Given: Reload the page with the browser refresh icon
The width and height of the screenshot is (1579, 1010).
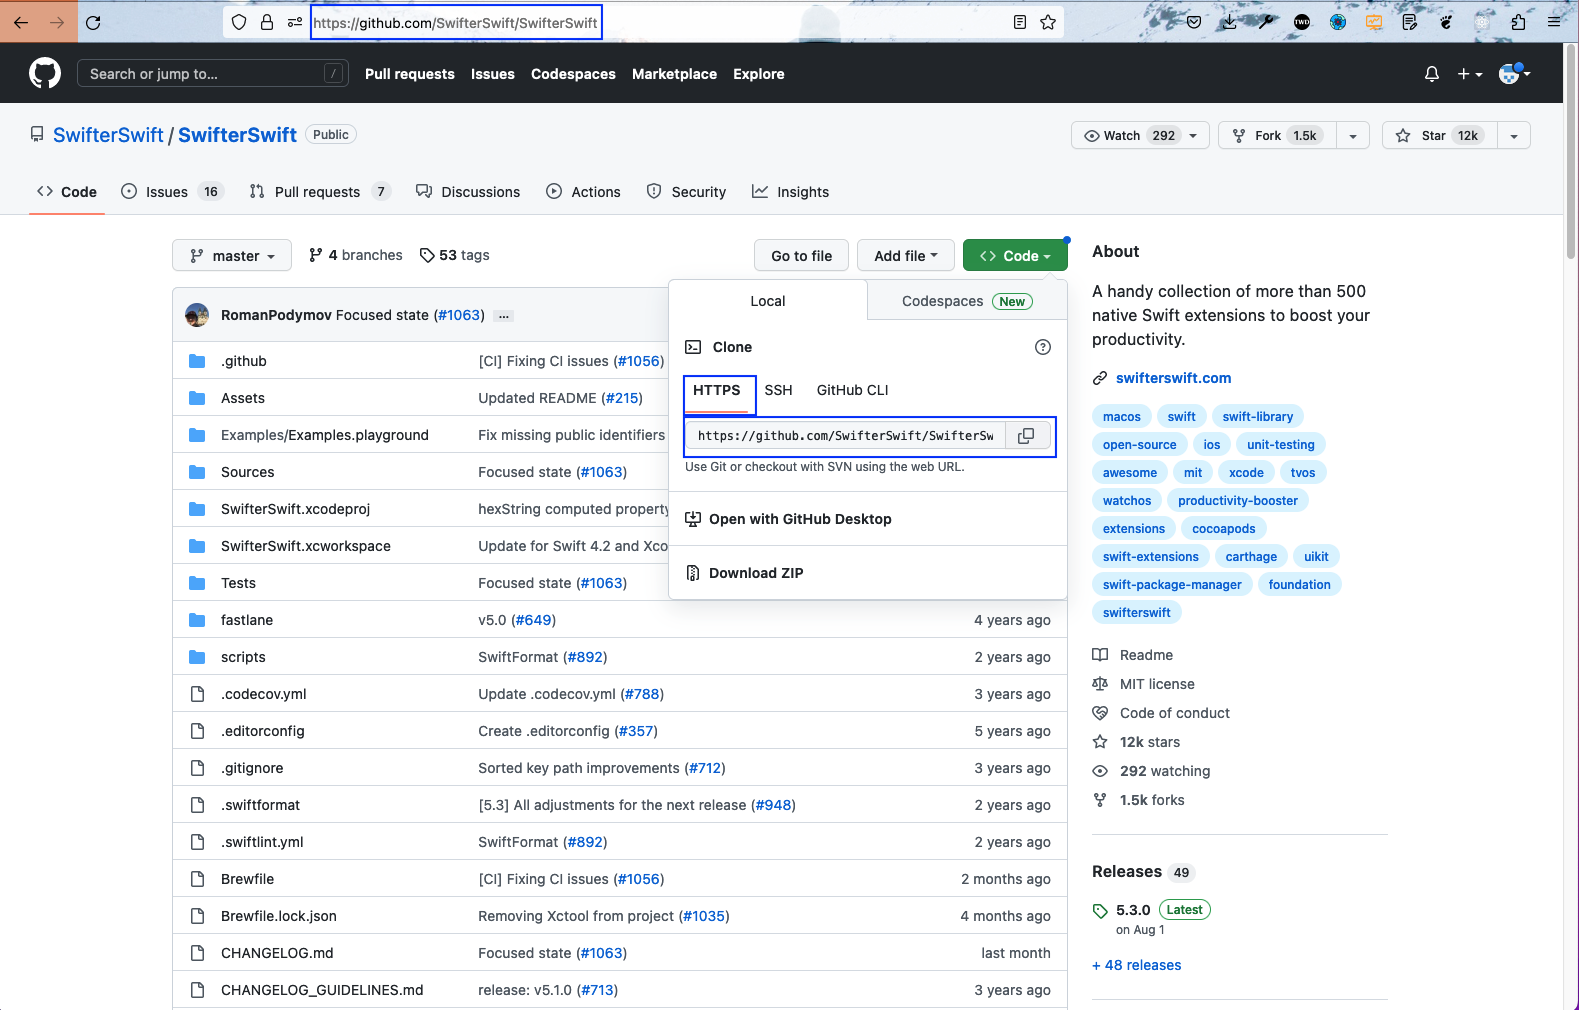Looking at the screenshot, I should (93, 22).
